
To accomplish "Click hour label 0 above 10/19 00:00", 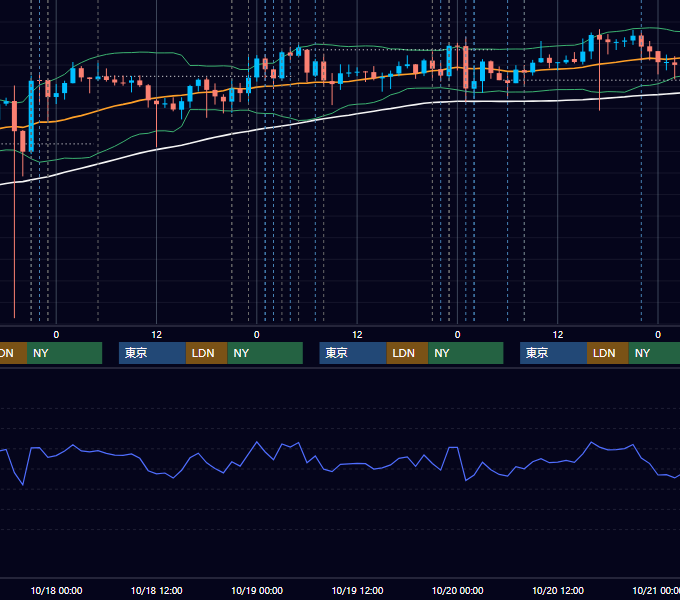I will (x=257, y=335).
